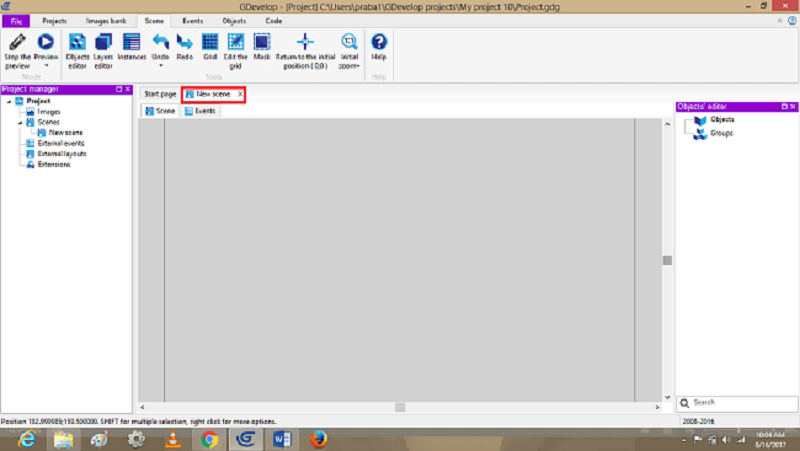Select the Scene sub-tab of editor
The width and height of the screenshot is (800, 451).
(x=160, y=111)
